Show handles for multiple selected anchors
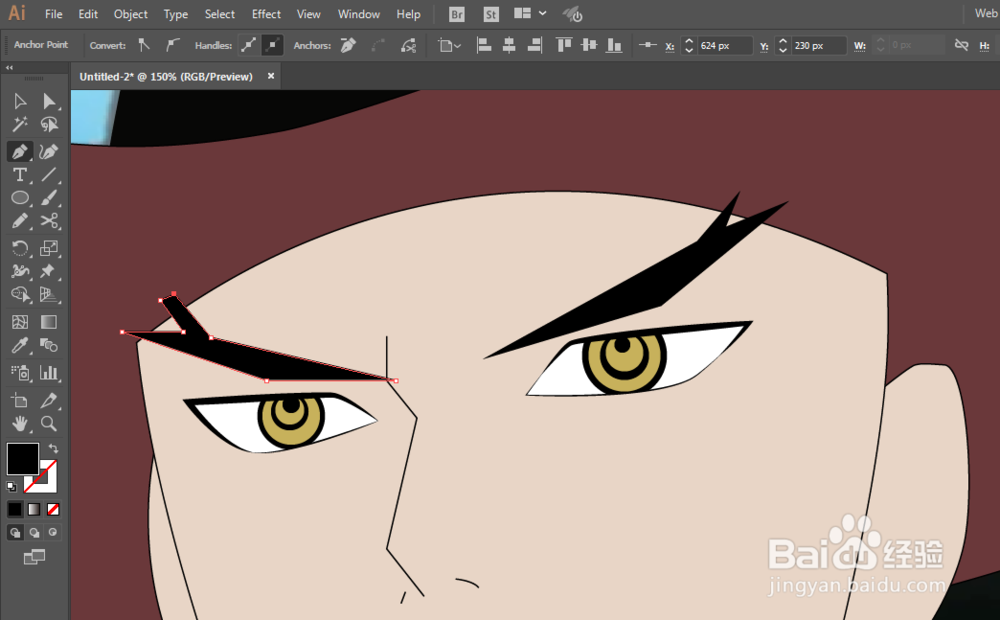1000x620 pixels. [x=249, y=45]
